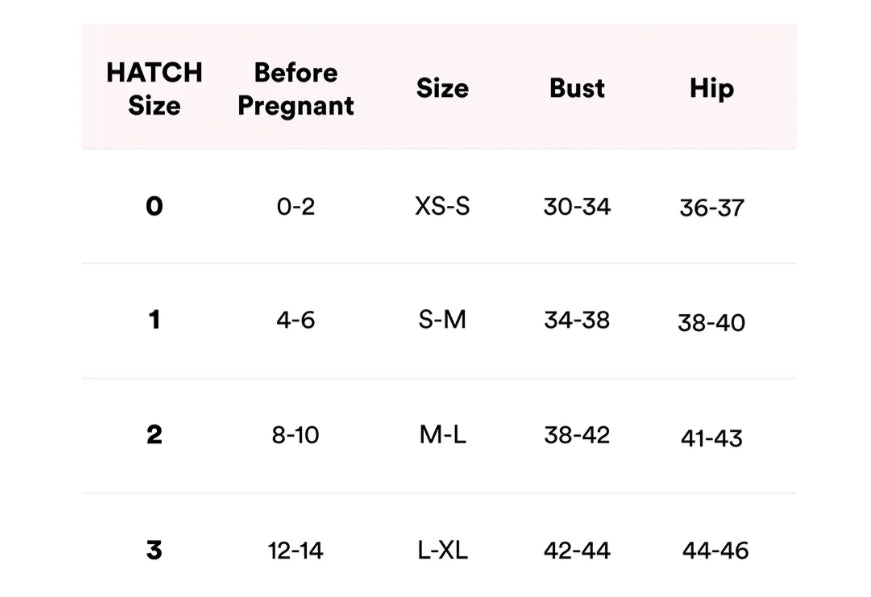Image resolution: width=871 pixels, height=597 pixels.
Task: Click the 30-34 bust measurement
Action: point(577,207)
